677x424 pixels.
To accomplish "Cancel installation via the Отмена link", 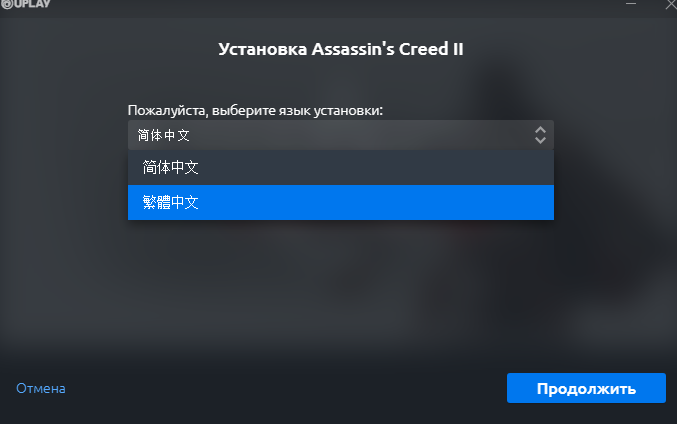I will coord(41,388).
